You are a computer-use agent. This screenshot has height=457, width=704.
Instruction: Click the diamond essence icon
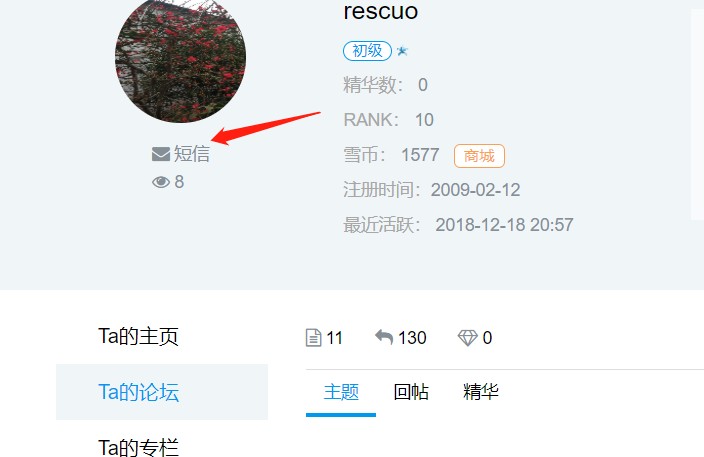coord(467,338)
